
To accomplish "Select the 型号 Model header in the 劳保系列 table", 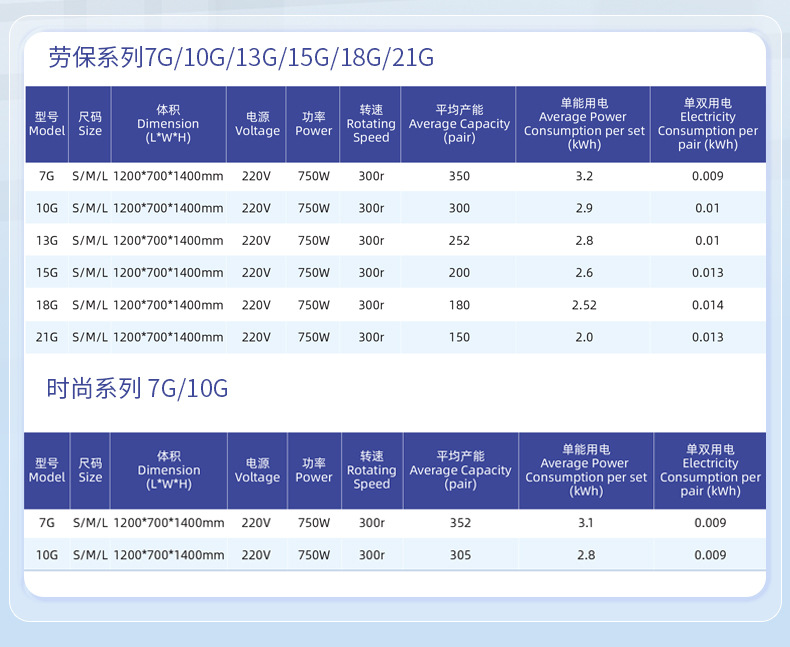I will [47, 124].
